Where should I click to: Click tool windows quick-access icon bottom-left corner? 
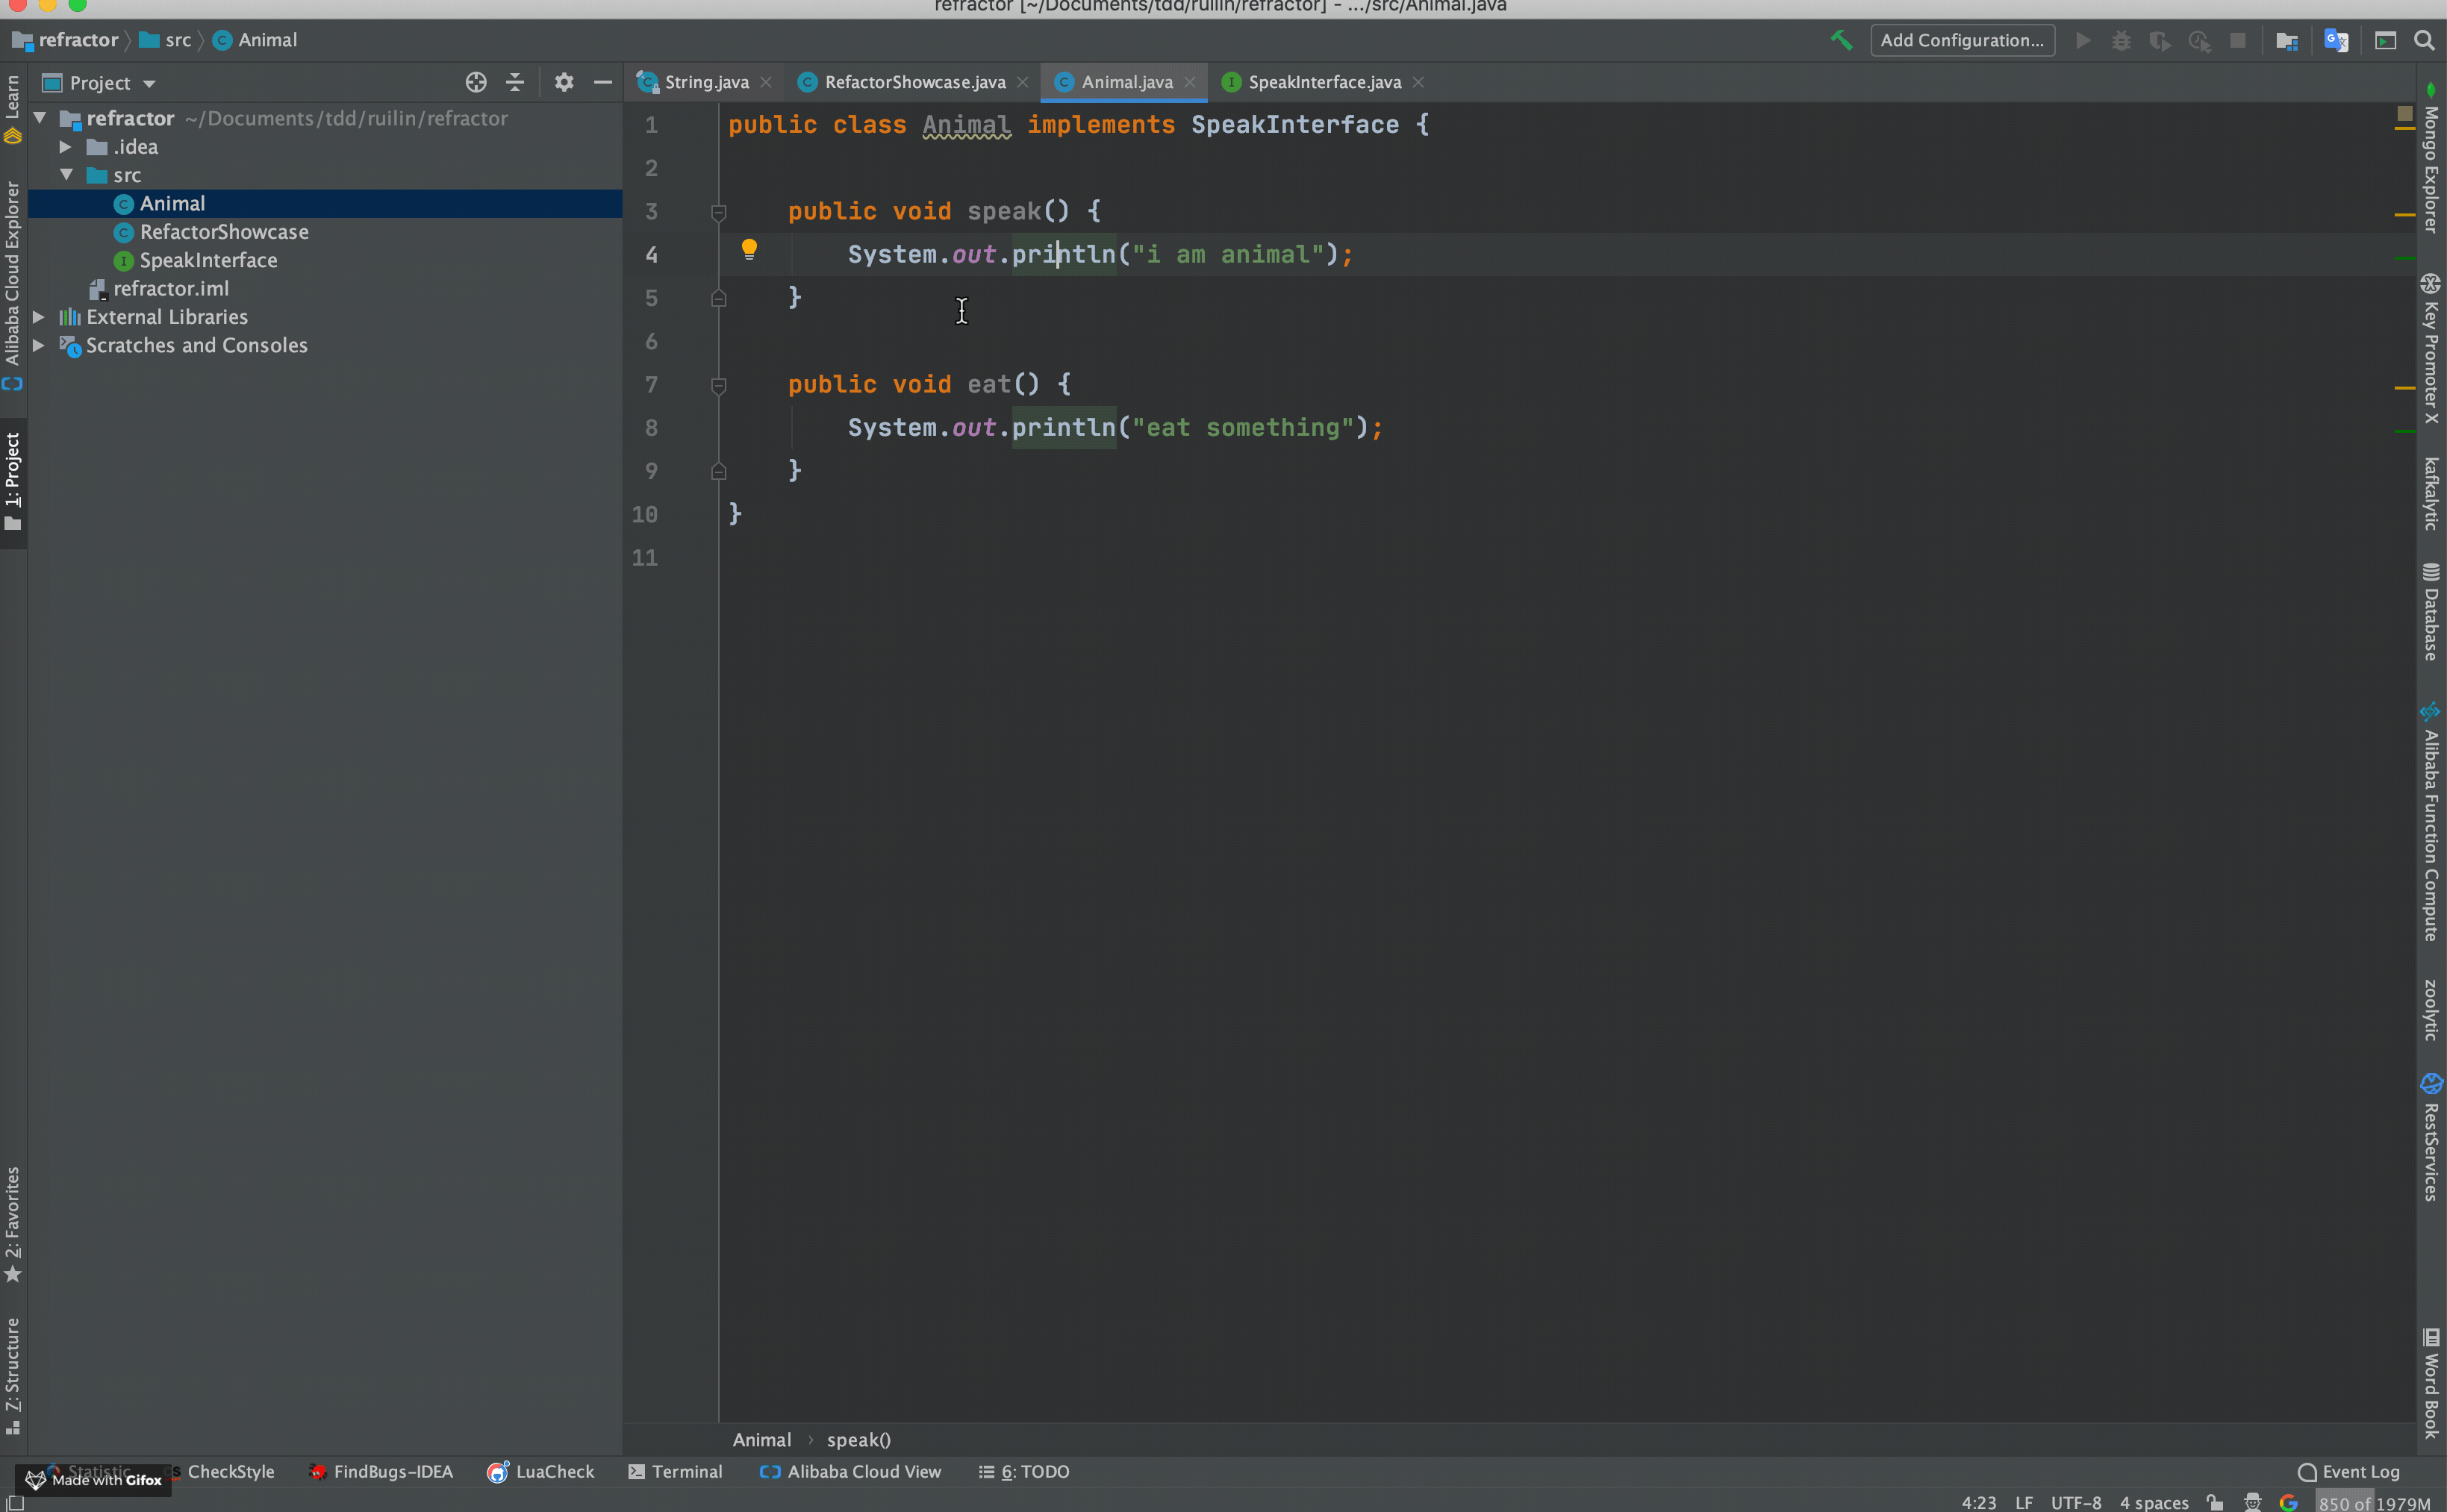[15, 1502]
